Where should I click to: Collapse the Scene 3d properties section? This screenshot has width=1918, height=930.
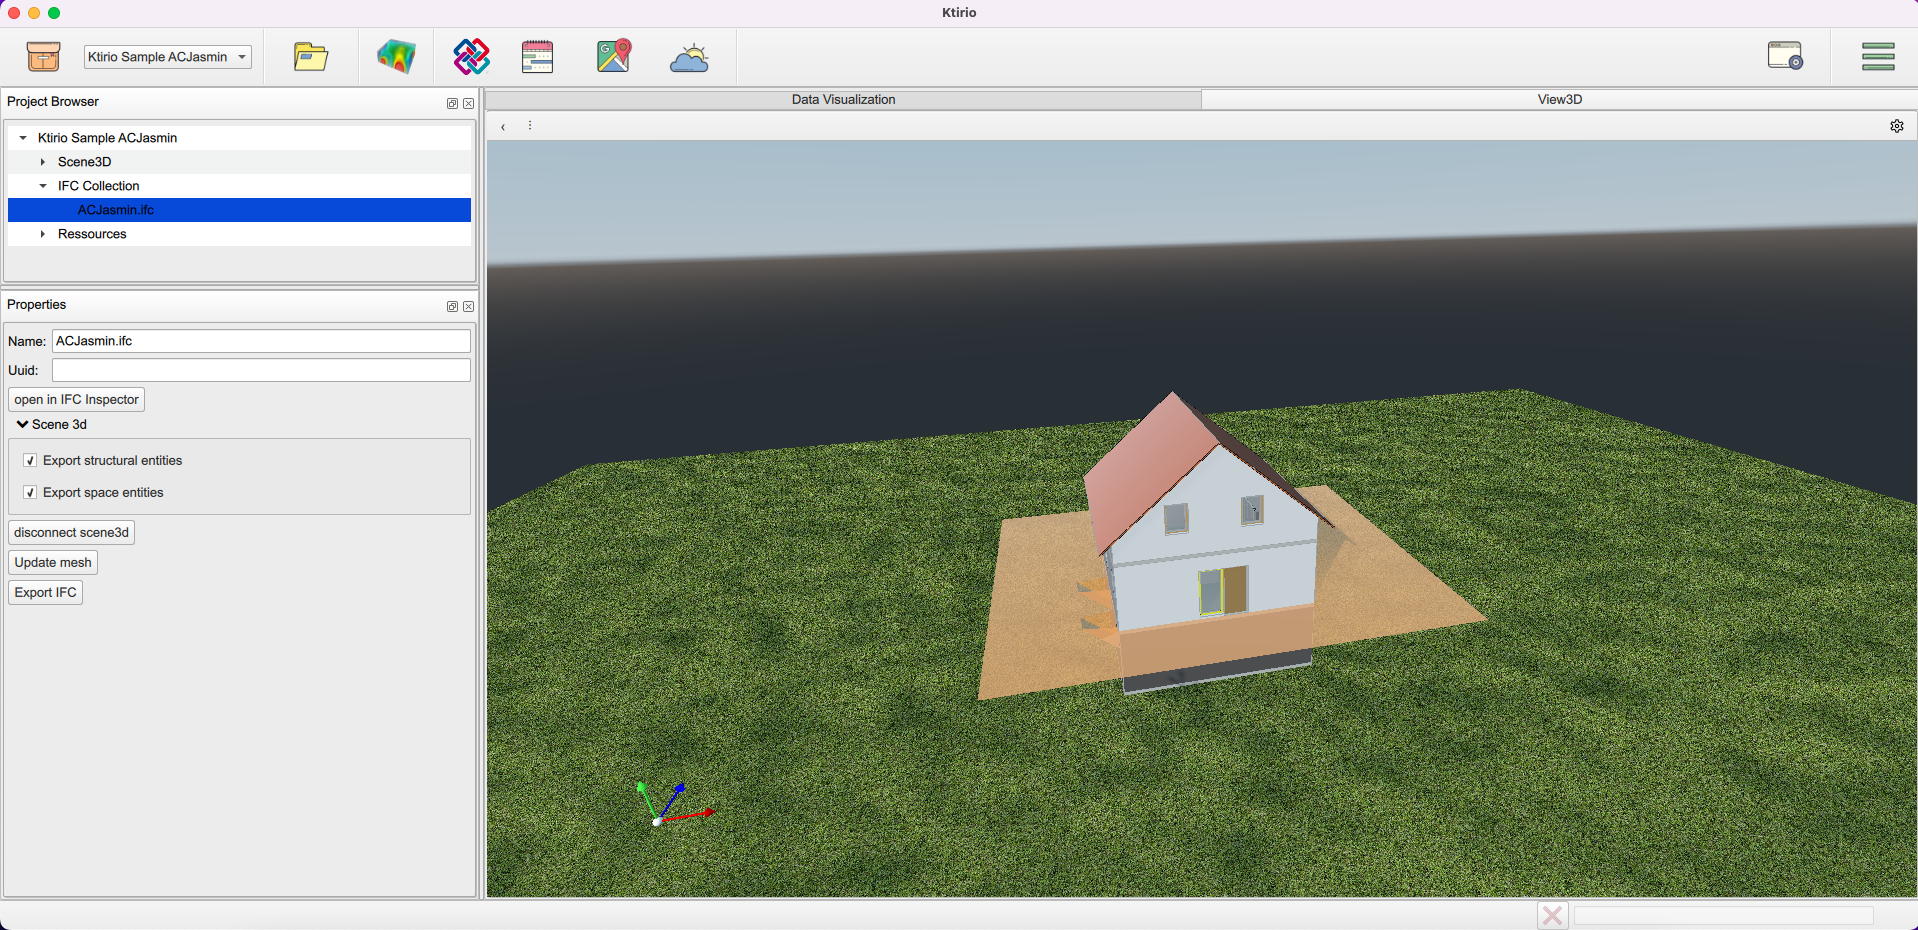pos(22,424)
